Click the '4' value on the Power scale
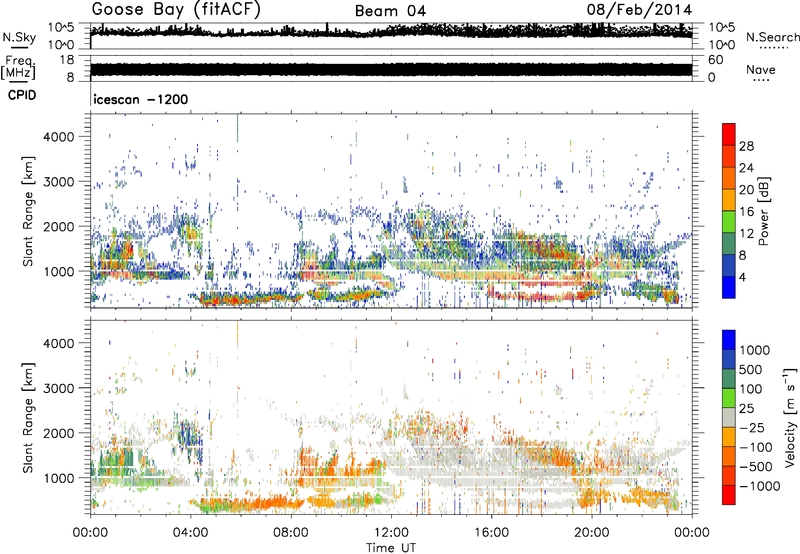The image size is (800, 554). [742, 277]
